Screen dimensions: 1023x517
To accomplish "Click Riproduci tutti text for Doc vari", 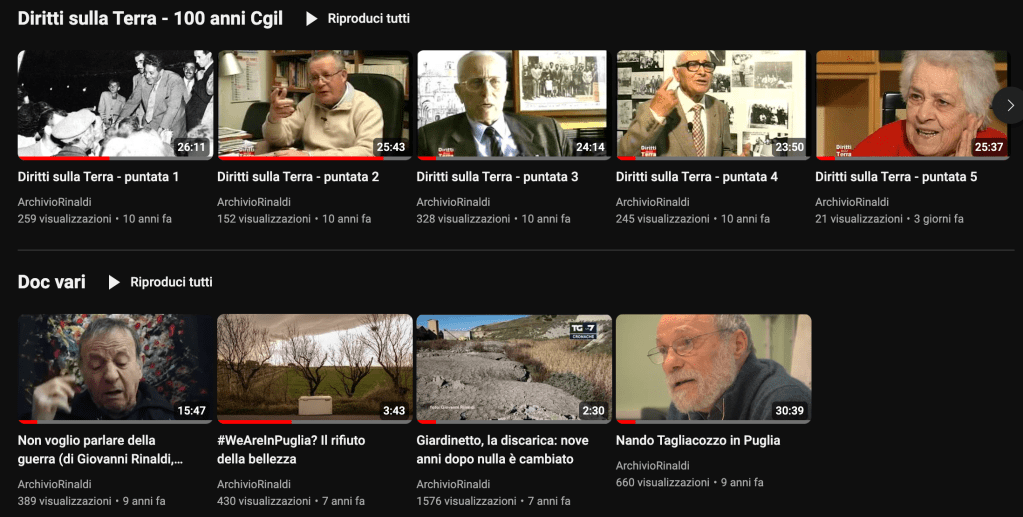I will coord(171,283).
